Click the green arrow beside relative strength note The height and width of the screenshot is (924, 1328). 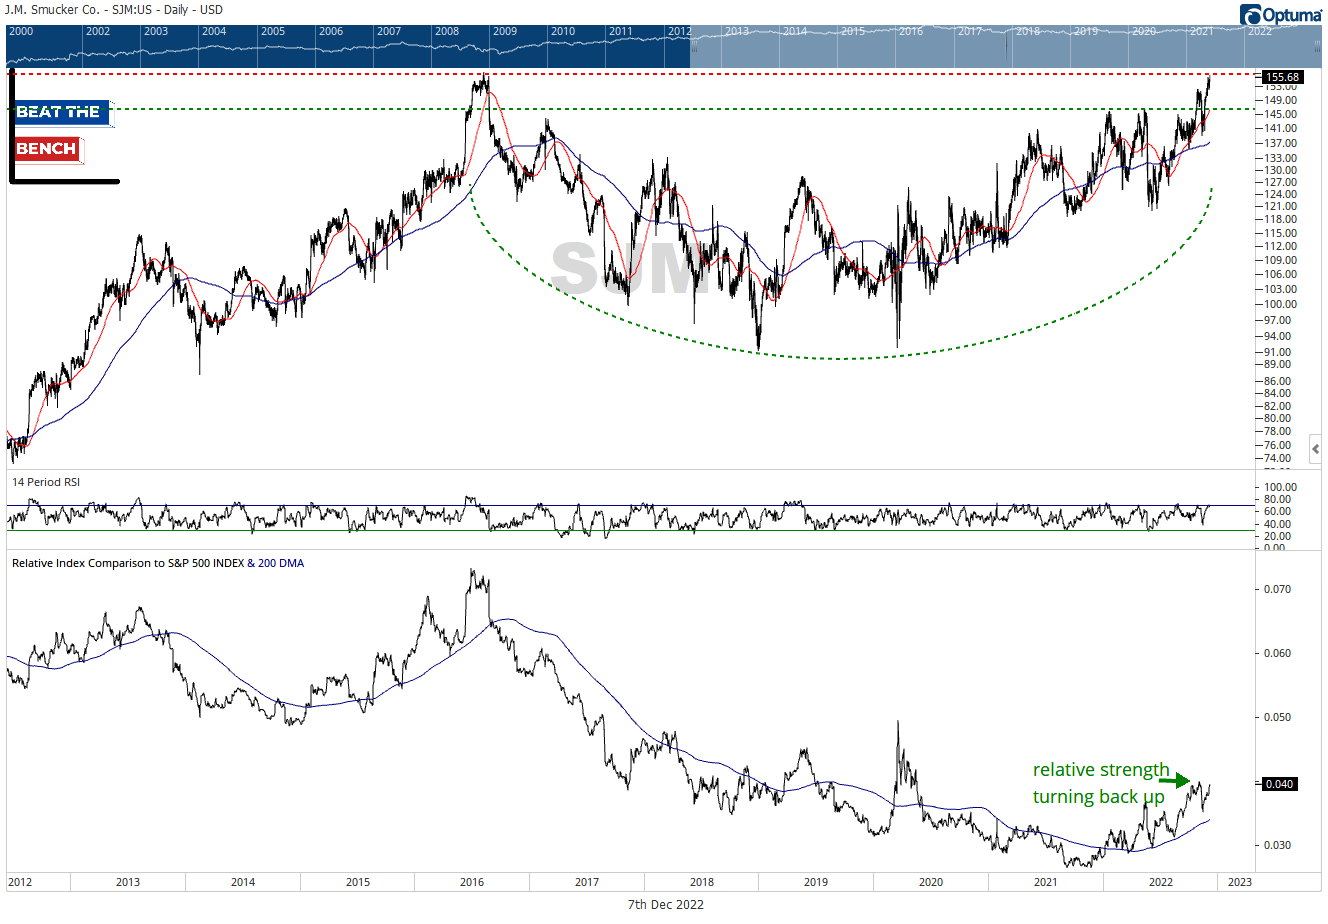click(x=1174, y=781)
